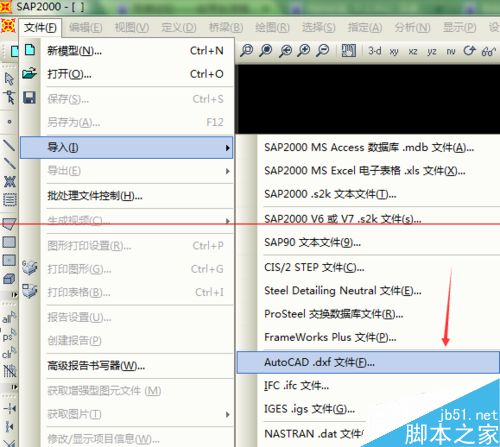This screenshot has width=500, height=447.
Task: Open the 桥梁(B) menu
Action: (226, 27)
